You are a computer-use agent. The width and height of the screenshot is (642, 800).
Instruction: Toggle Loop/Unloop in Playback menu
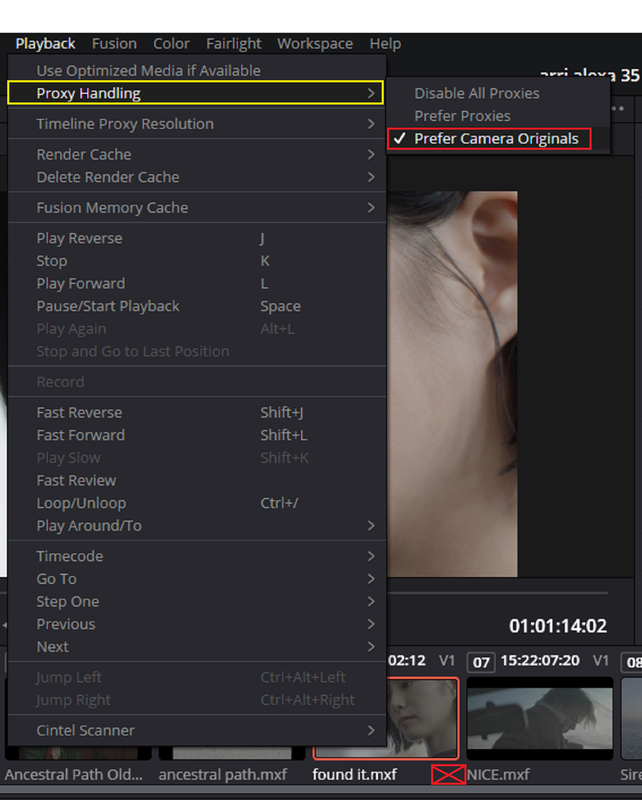point(197,503)
